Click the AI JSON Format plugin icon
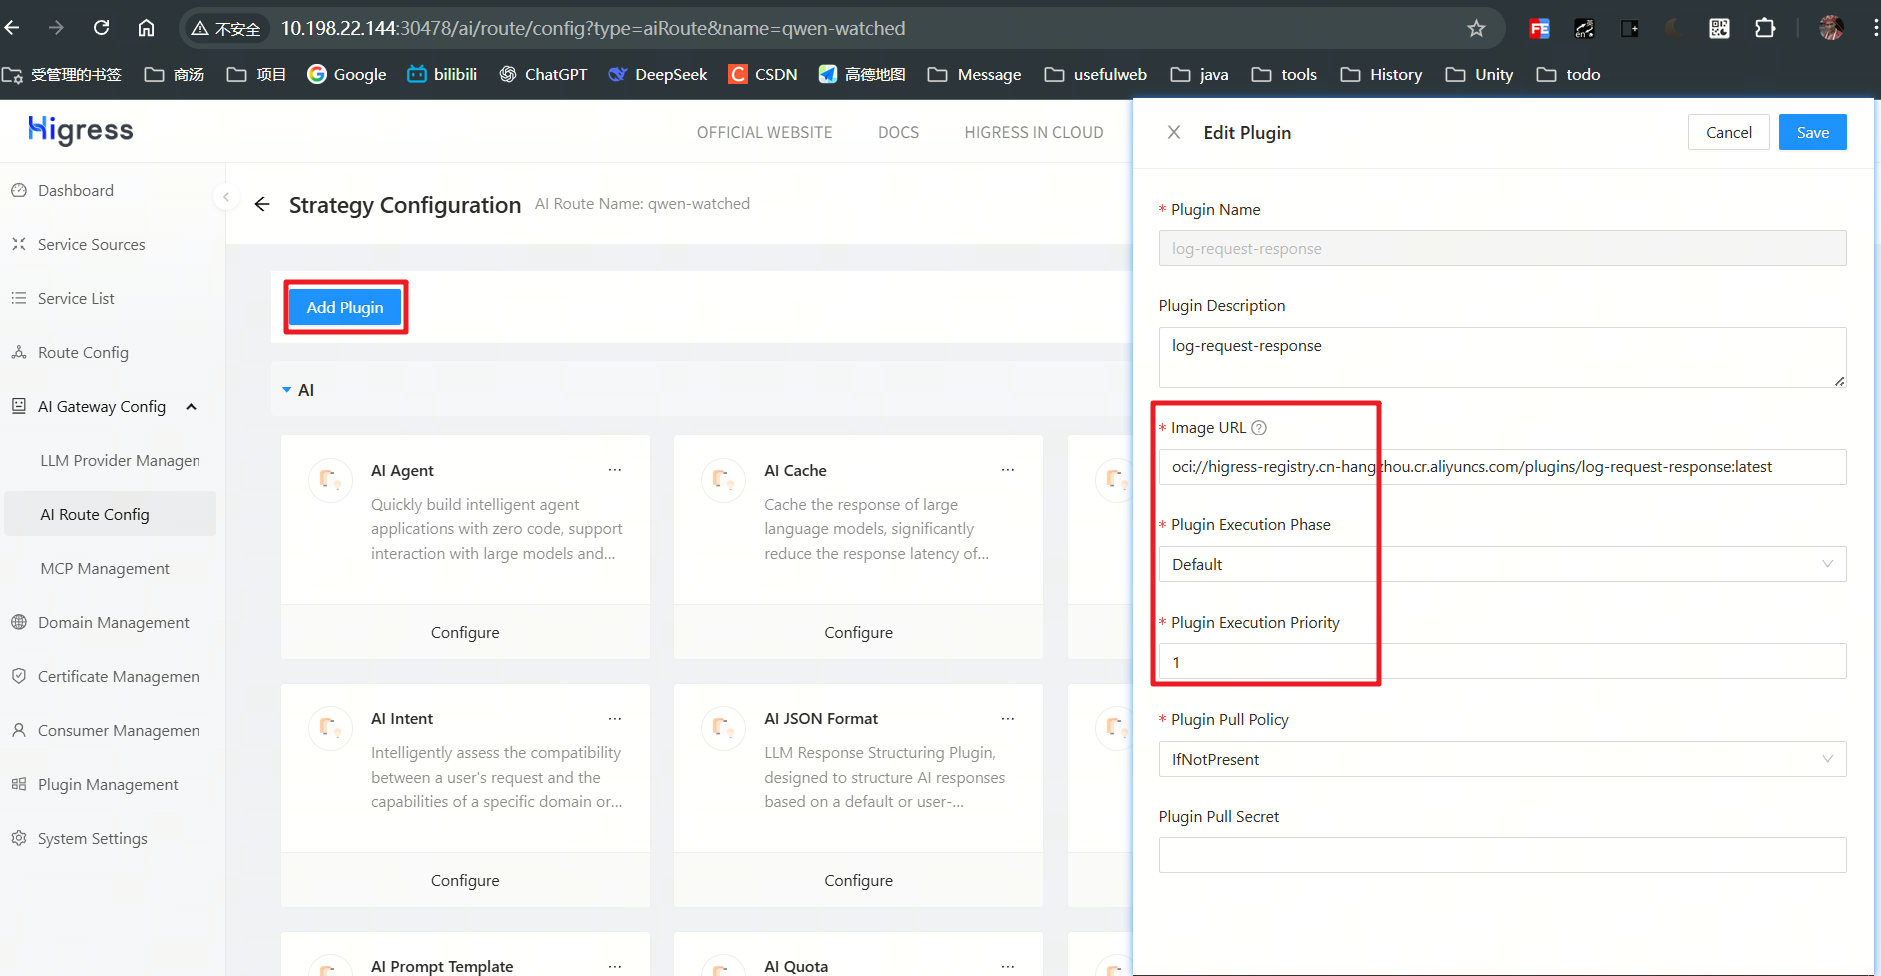The height and width of the screenshot is (976, 1881). pos(723,728)
